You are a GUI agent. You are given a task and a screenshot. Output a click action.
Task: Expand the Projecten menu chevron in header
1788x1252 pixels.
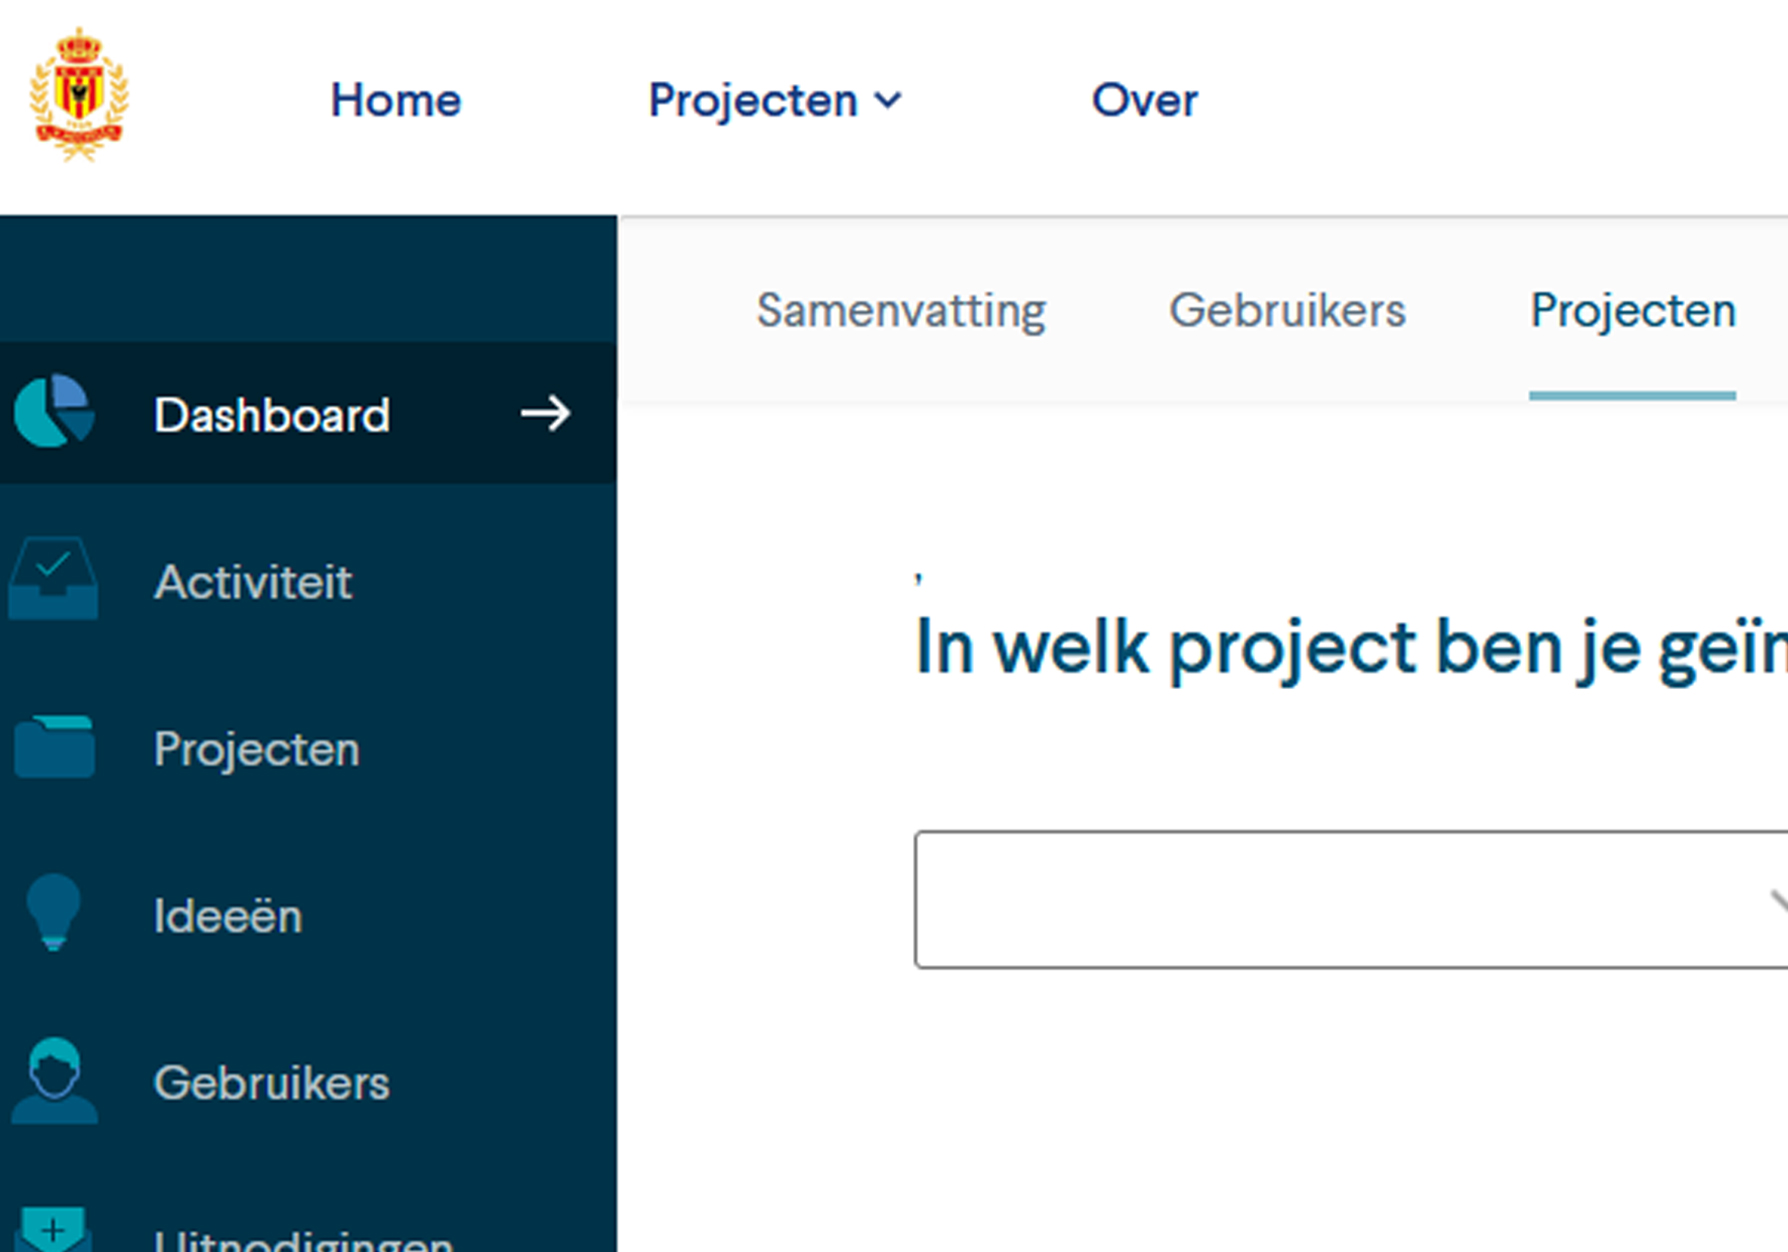click(x=888, y=100)
